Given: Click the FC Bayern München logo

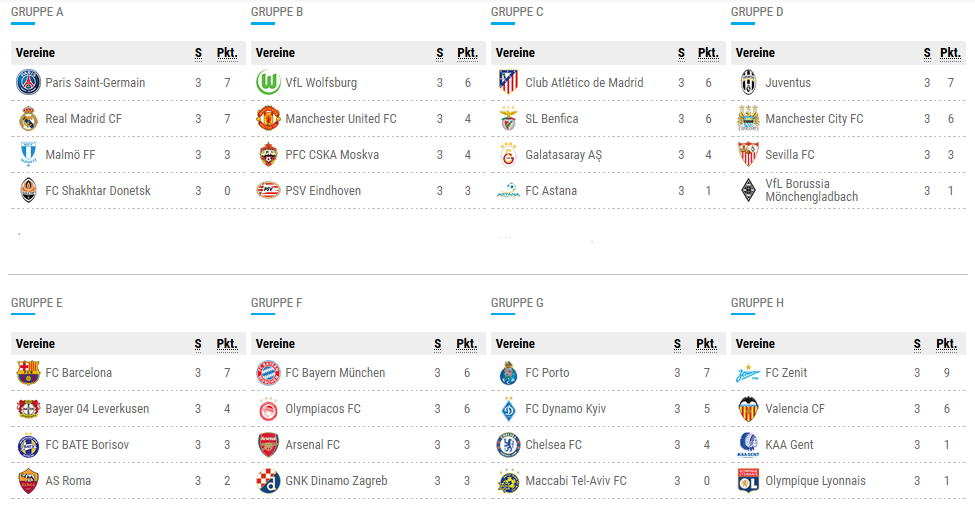Looking at the screenshot, I should [268, 373].
